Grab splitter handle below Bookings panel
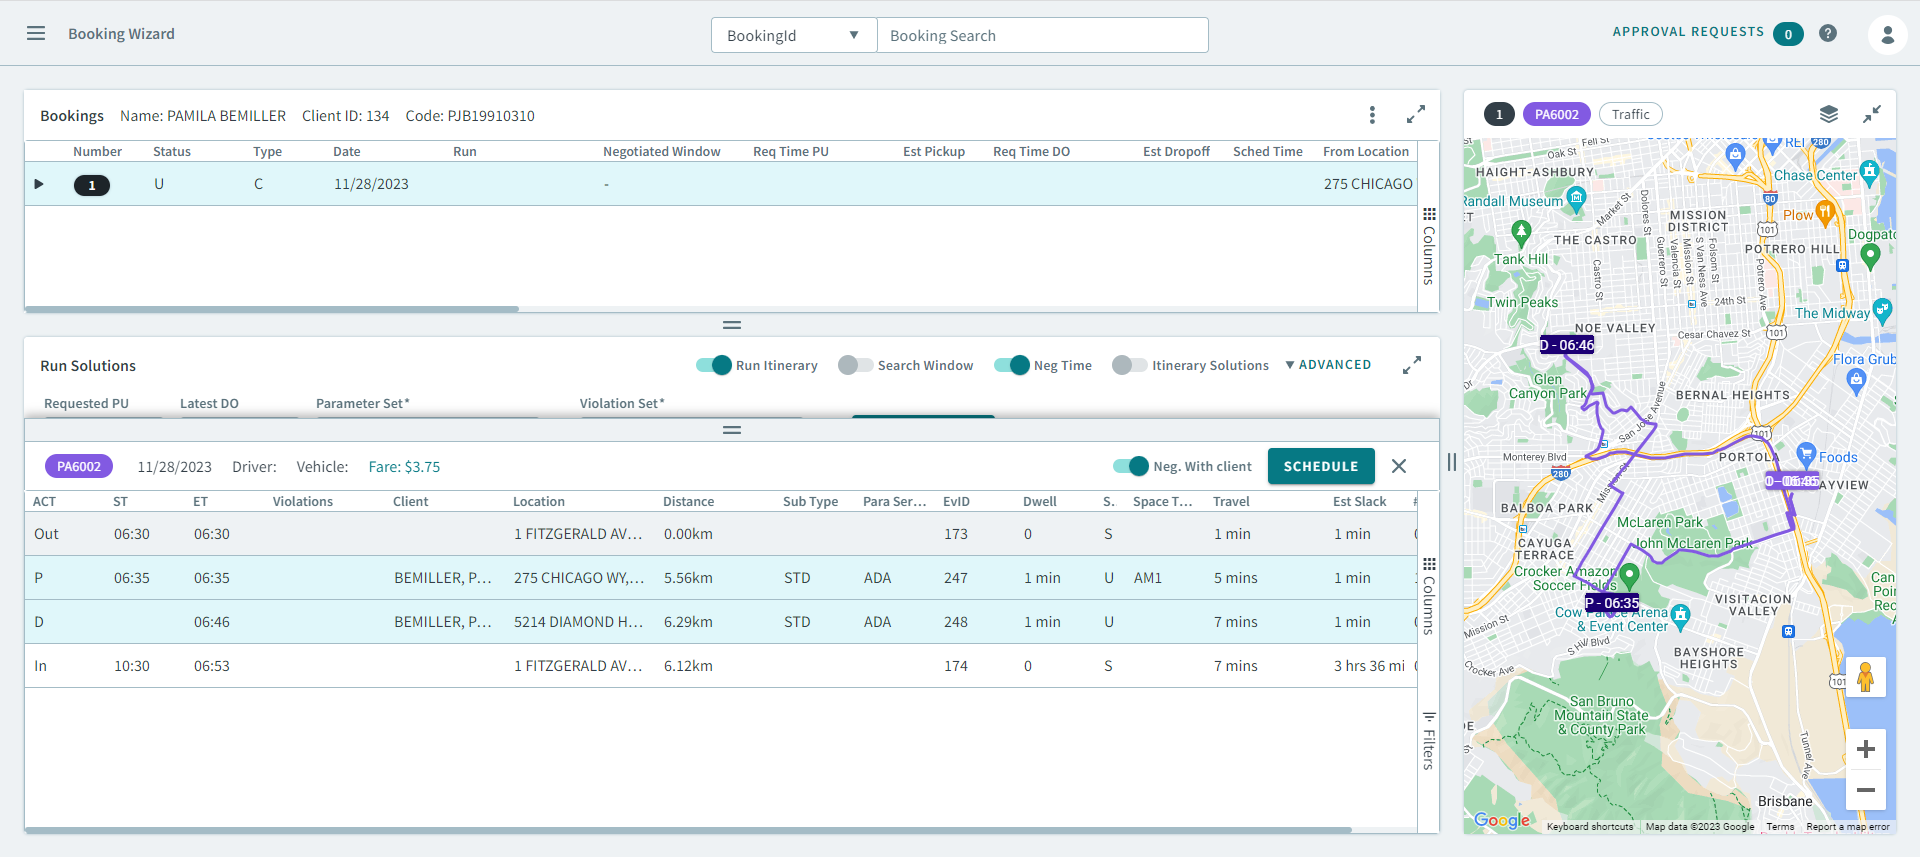The image size is (1920, 857). click(732, 325)
